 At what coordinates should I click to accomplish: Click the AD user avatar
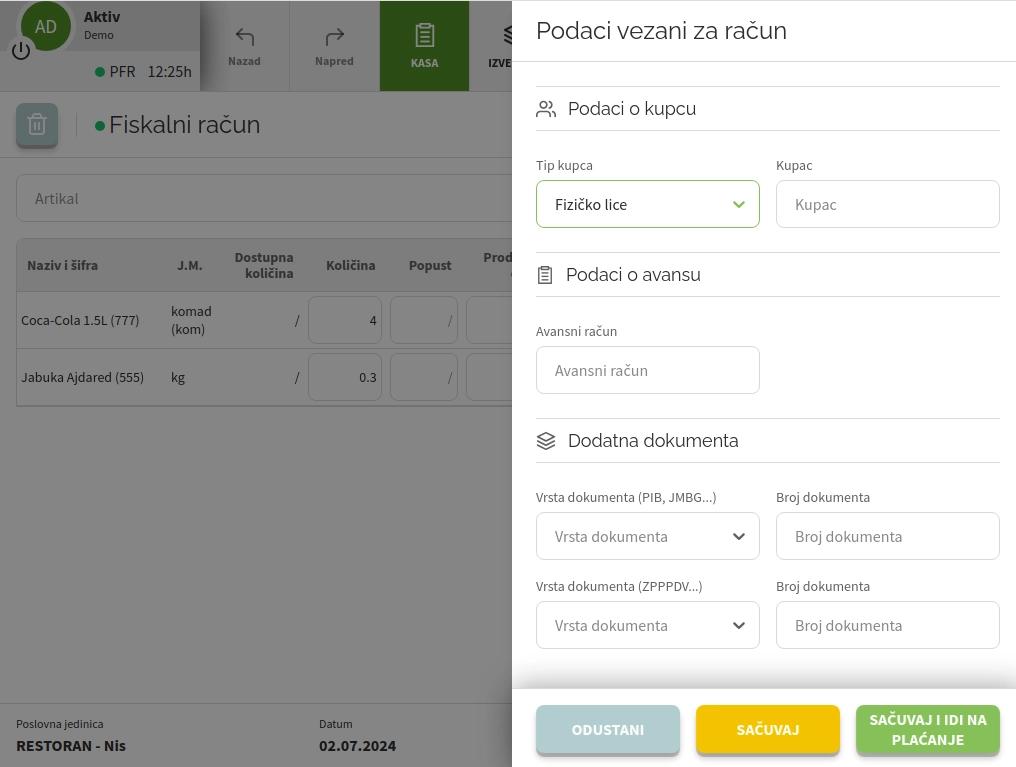(x=47, y=27)
